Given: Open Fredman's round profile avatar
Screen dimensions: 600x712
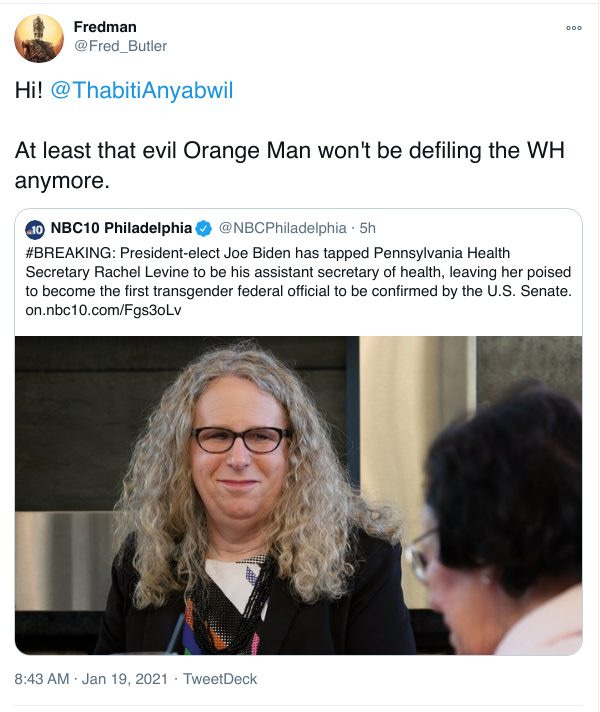Looking at the screenshot, I should (x=39, y=39).
